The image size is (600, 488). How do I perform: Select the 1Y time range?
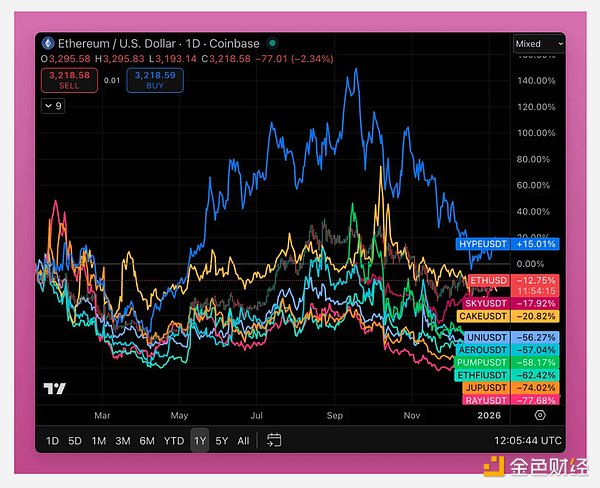[200, 441]
